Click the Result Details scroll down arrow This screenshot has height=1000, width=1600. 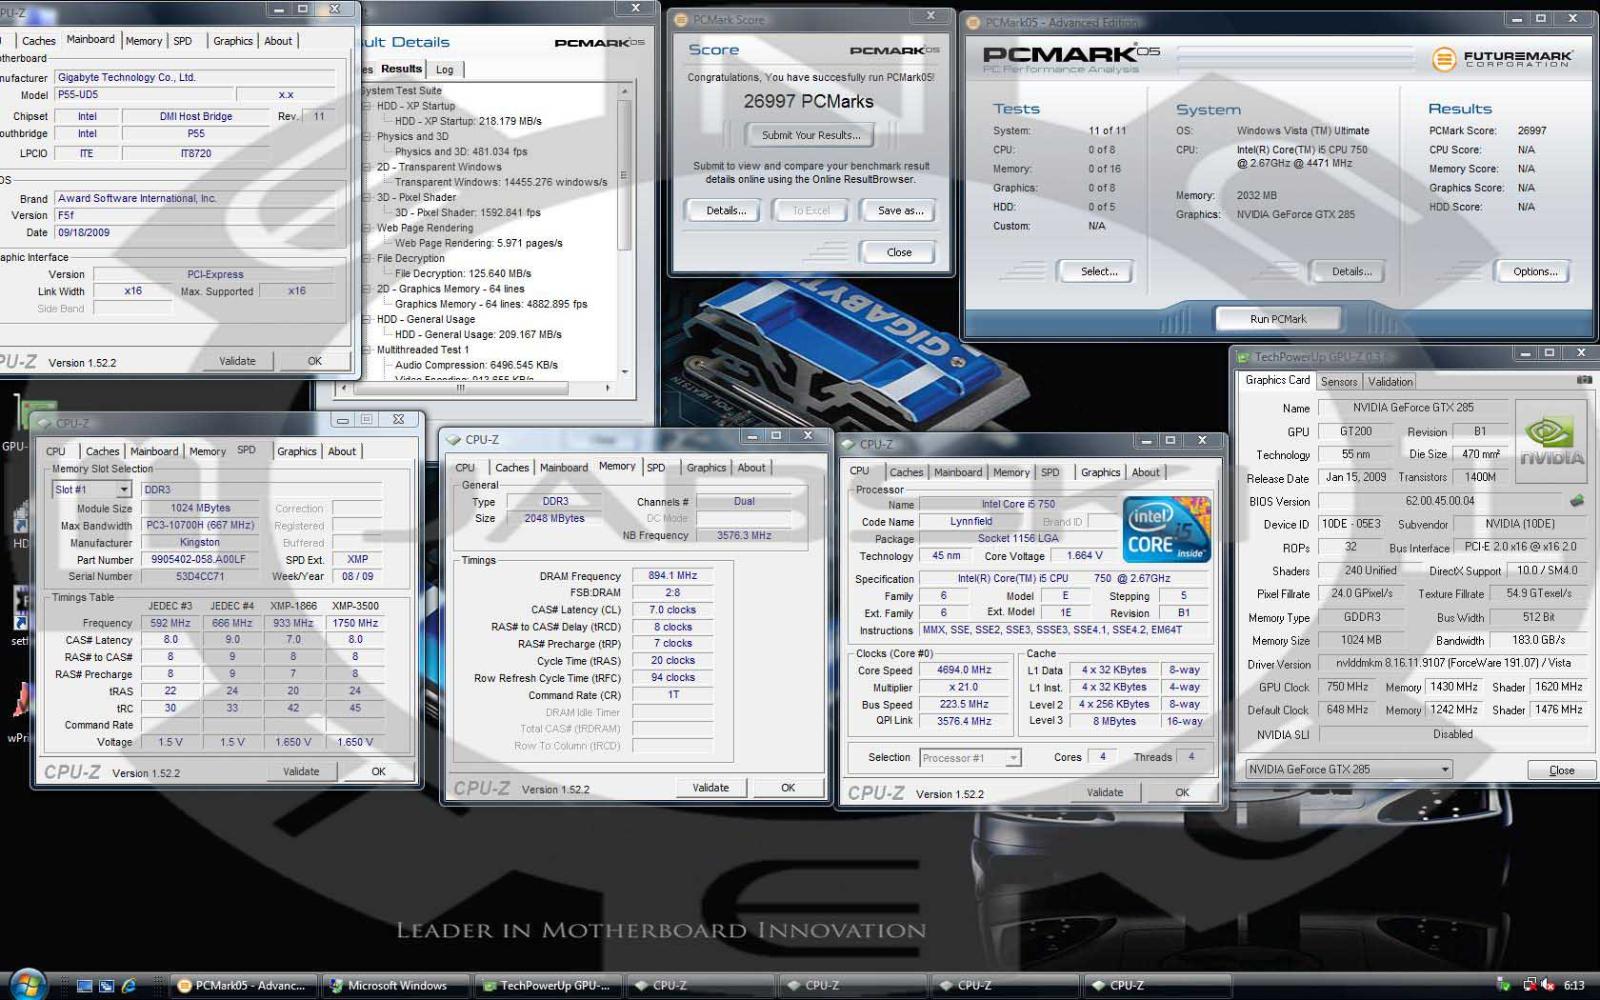(x=625, y=372)
